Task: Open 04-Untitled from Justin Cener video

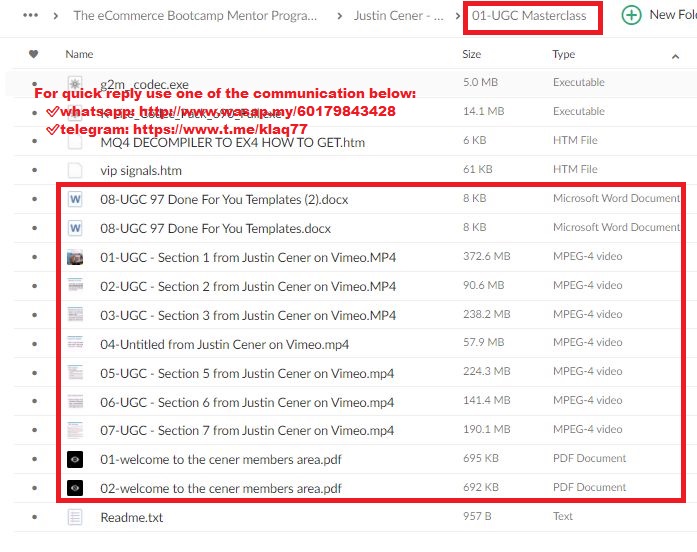Action: click(224, 344)
